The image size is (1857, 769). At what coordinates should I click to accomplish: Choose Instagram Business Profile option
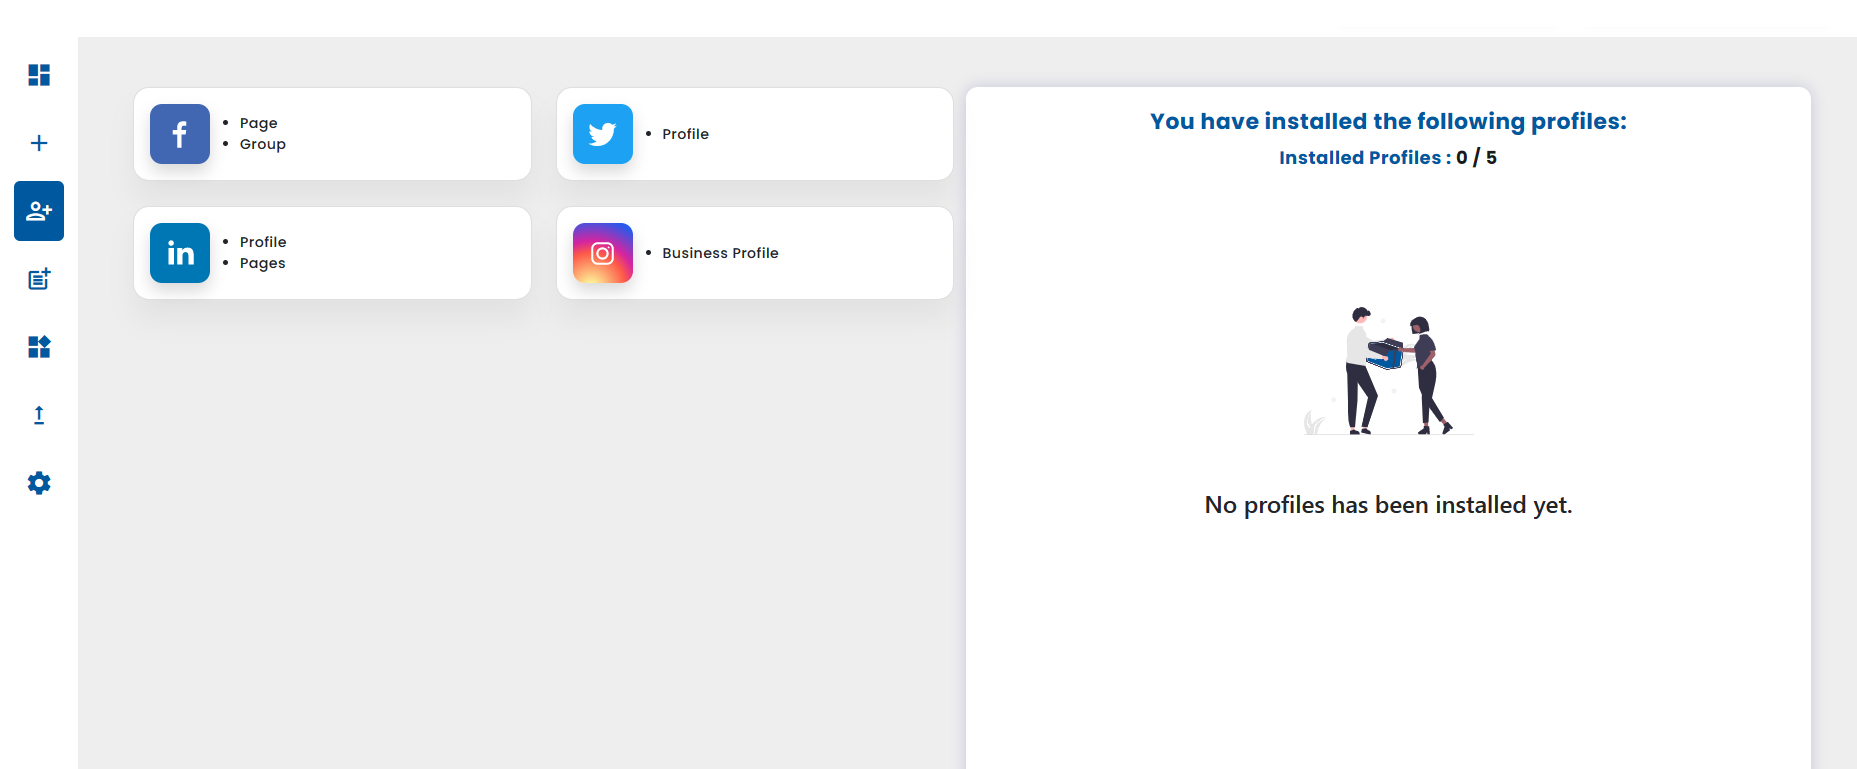click(x=720, y=253)
